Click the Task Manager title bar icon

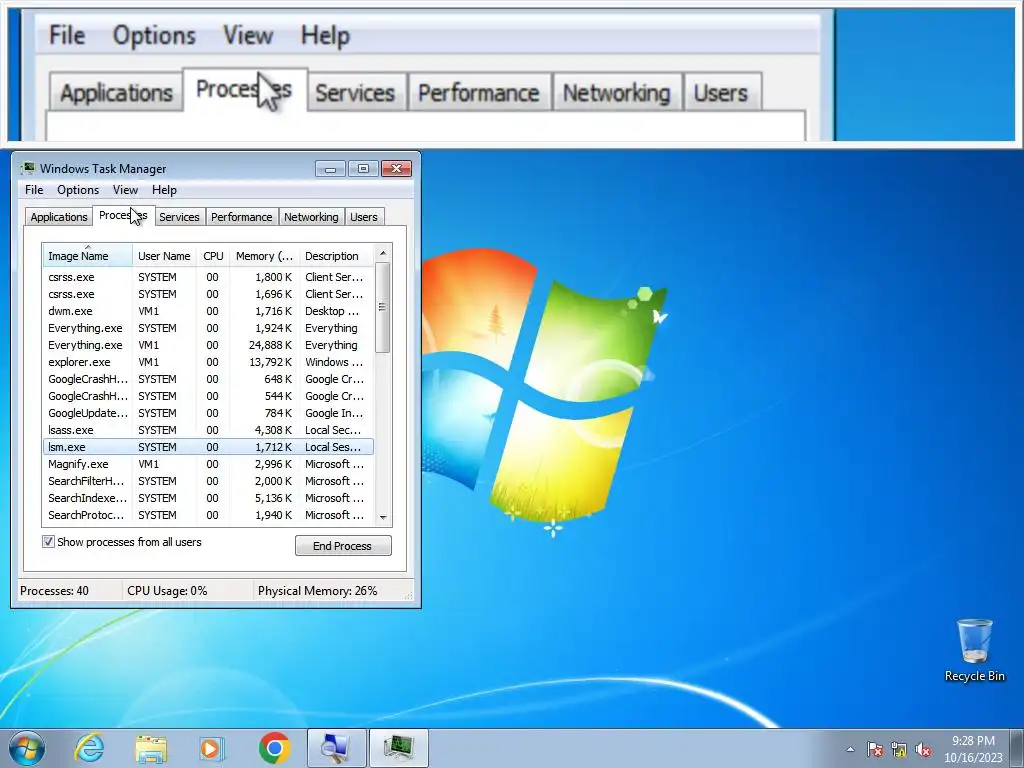click(27, 168)
